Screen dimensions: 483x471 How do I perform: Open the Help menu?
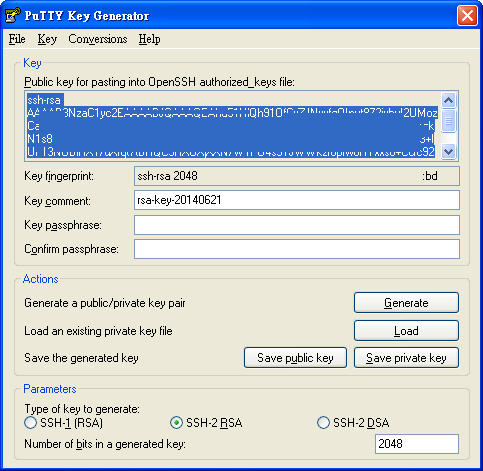point(149,39)
